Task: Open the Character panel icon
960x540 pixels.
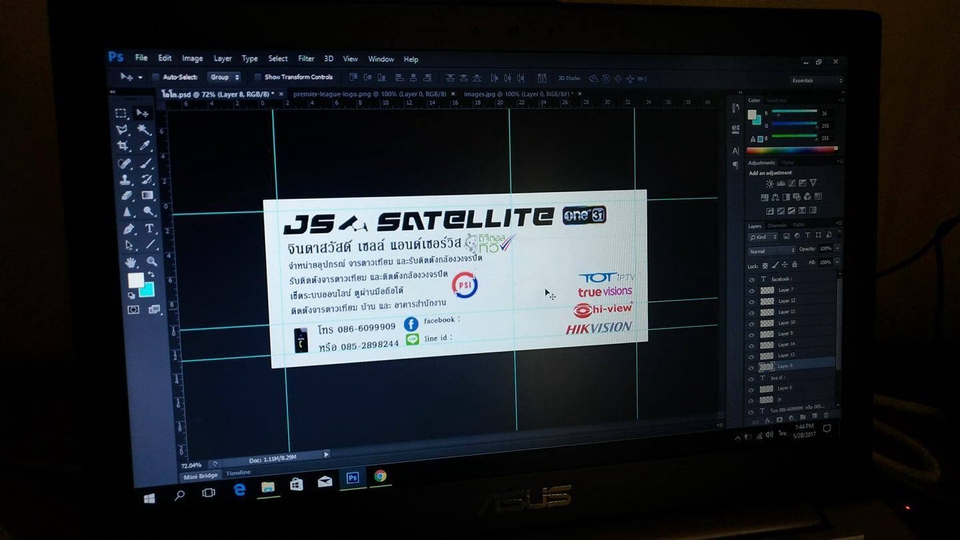Action: 735,151
